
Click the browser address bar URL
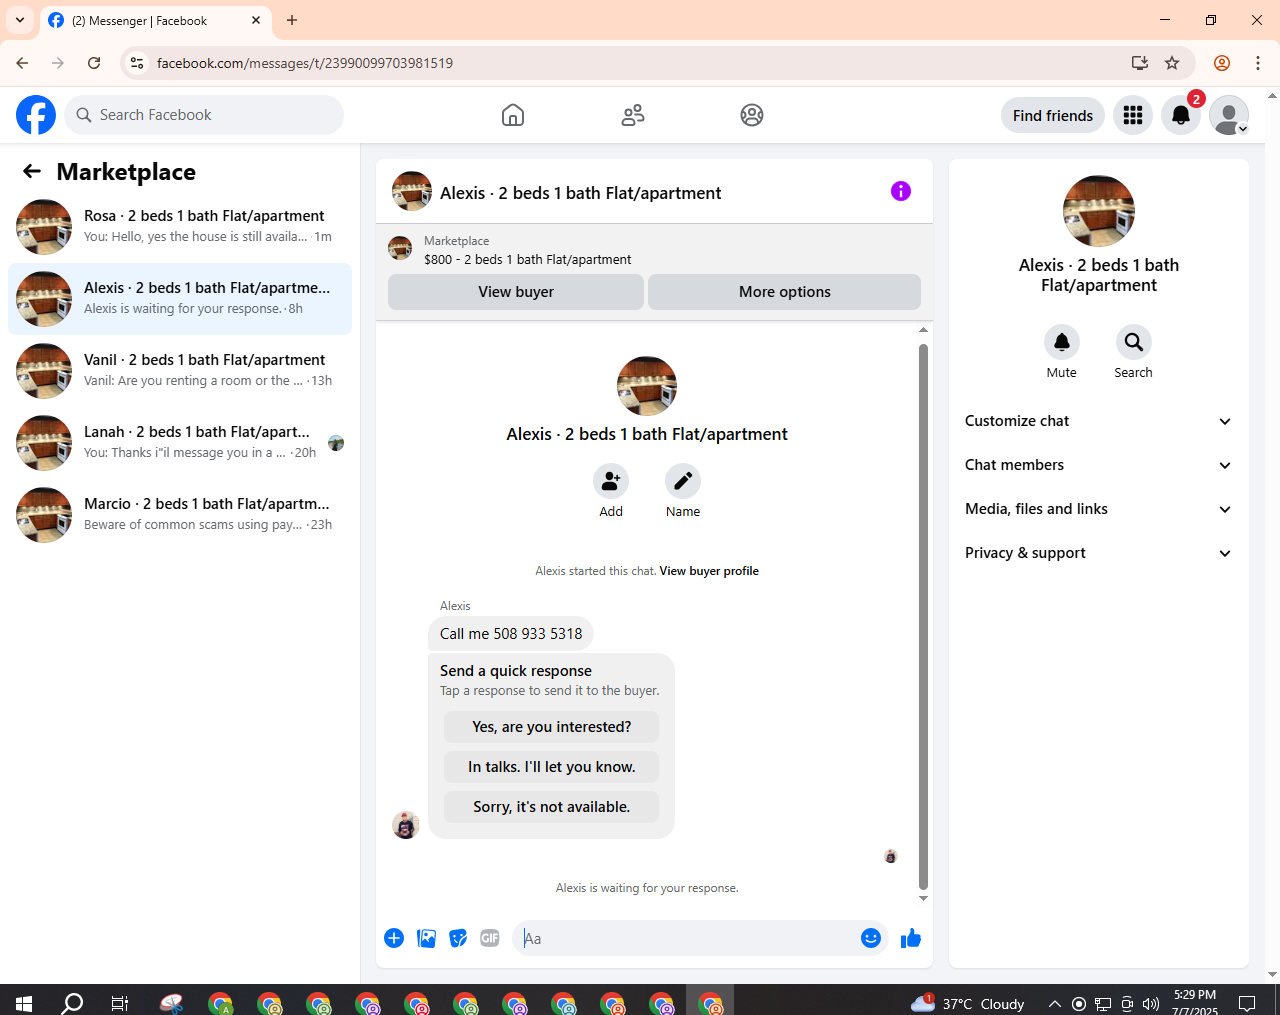pos(305,63)
